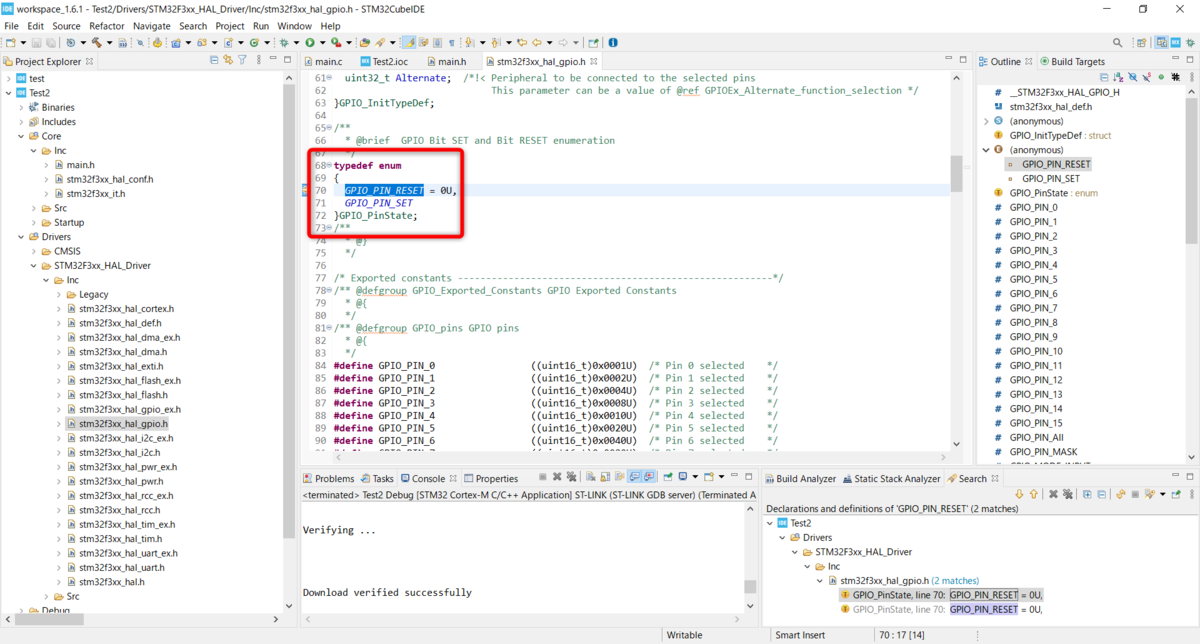Expand the test project node
Image resolution: width=1200 pixels, height=644 pixels.
click(x=8, y=78)
